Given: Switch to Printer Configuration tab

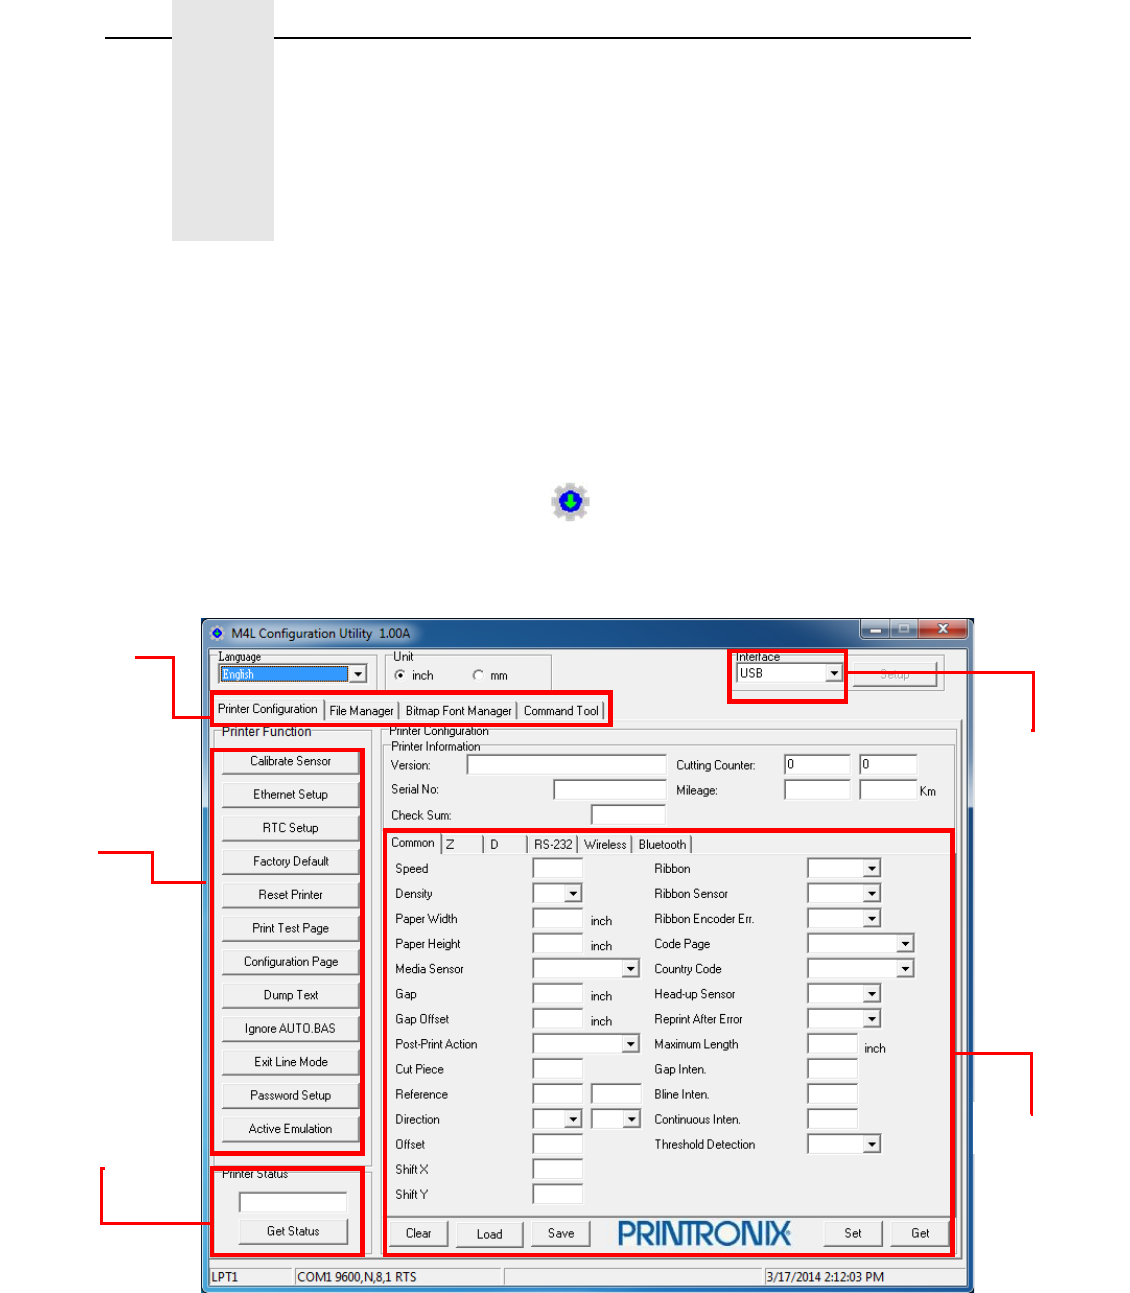Looking at the screenshot, I should click(268, 709).
